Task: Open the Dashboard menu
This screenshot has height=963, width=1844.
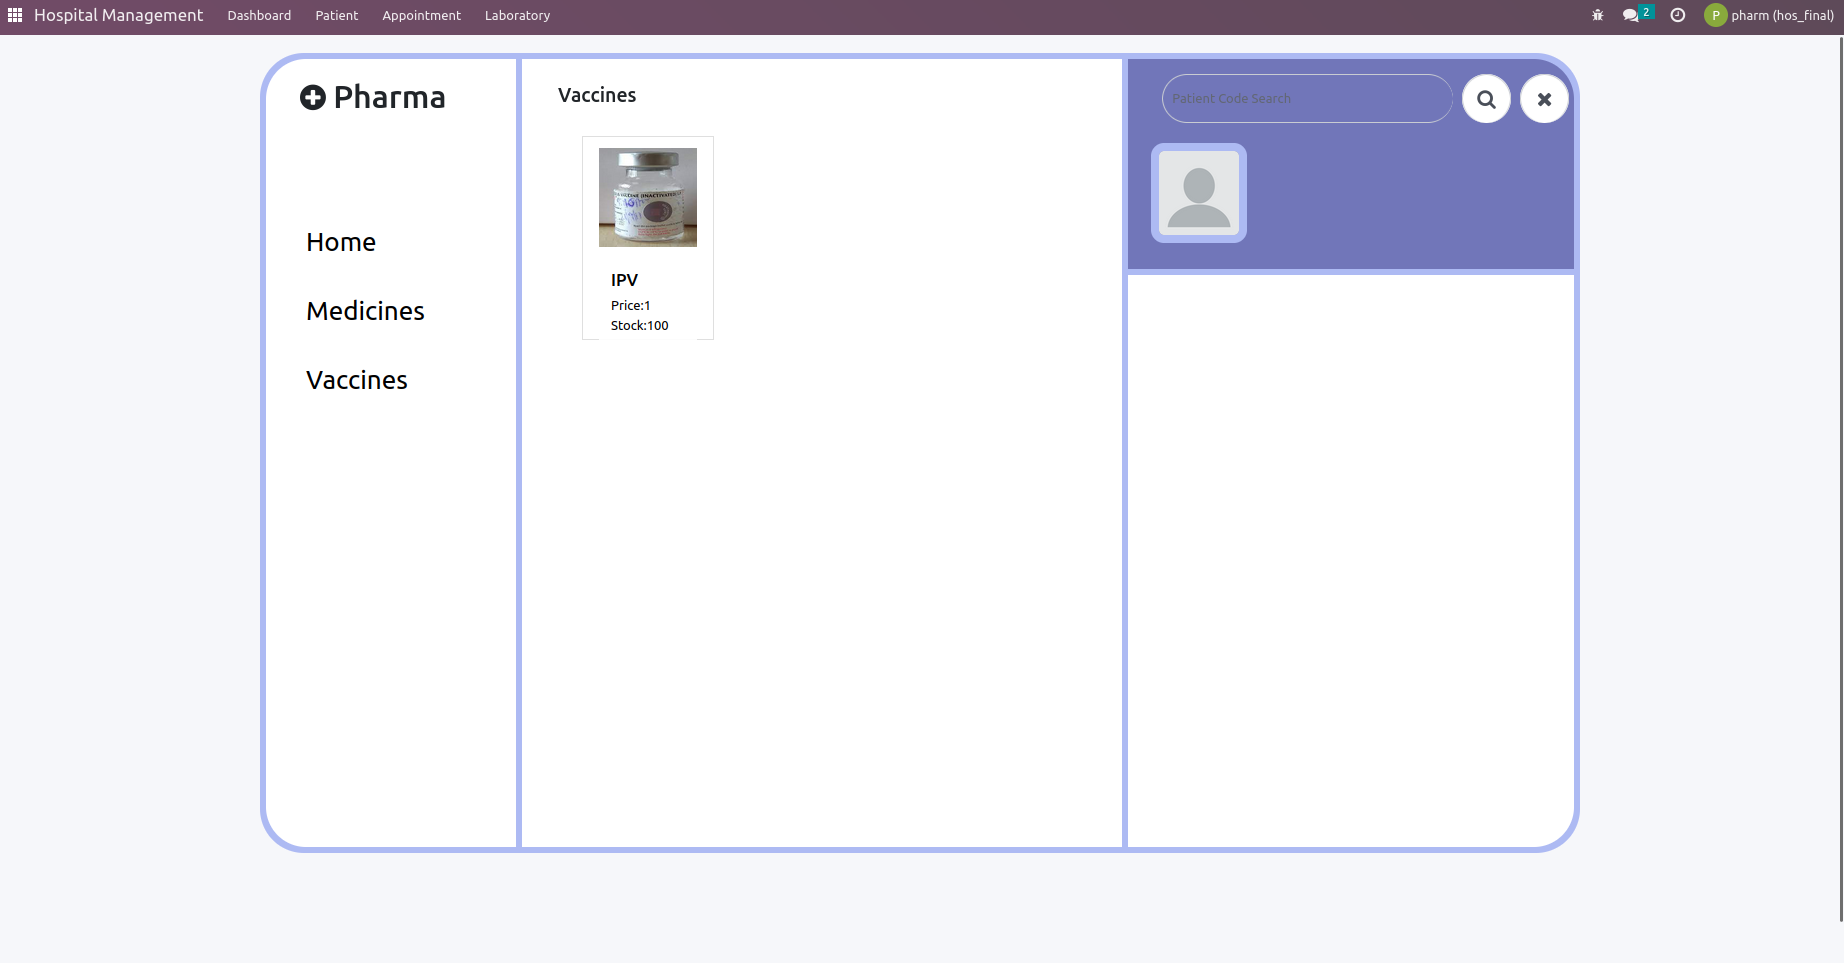Action: (259, 15)
